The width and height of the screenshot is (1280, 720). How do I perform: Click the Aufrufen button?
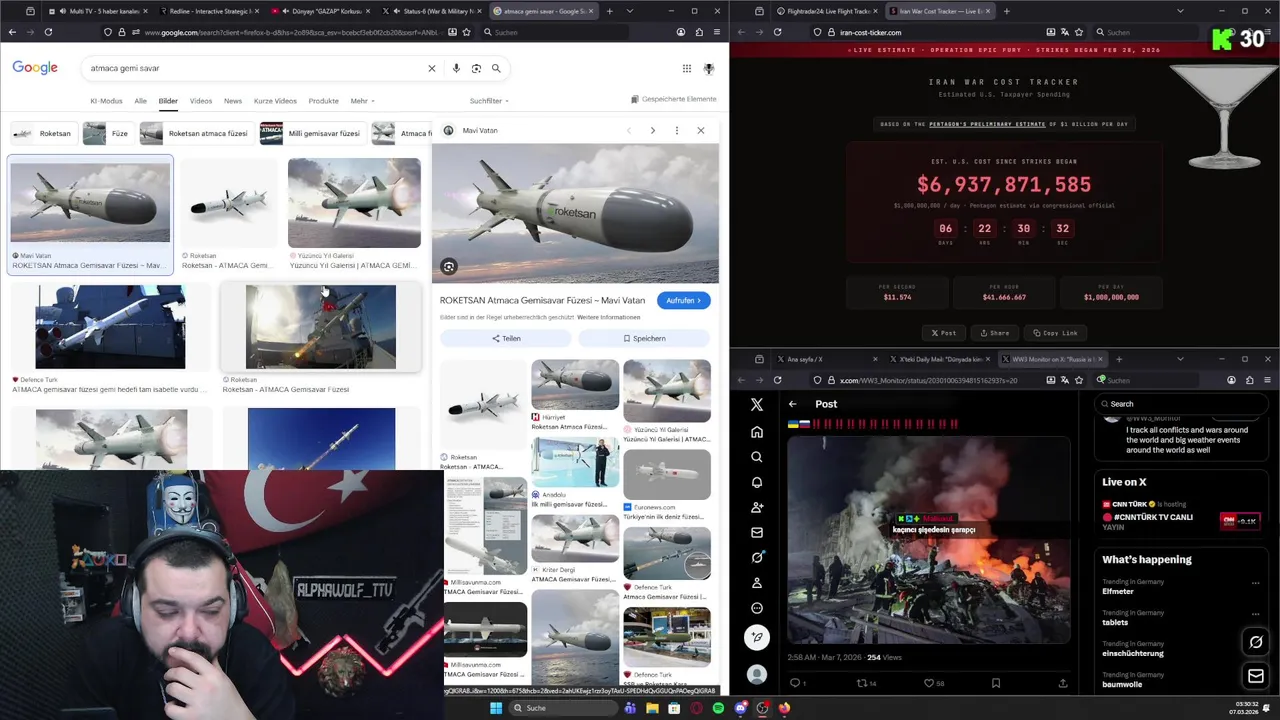pos(683,300)
